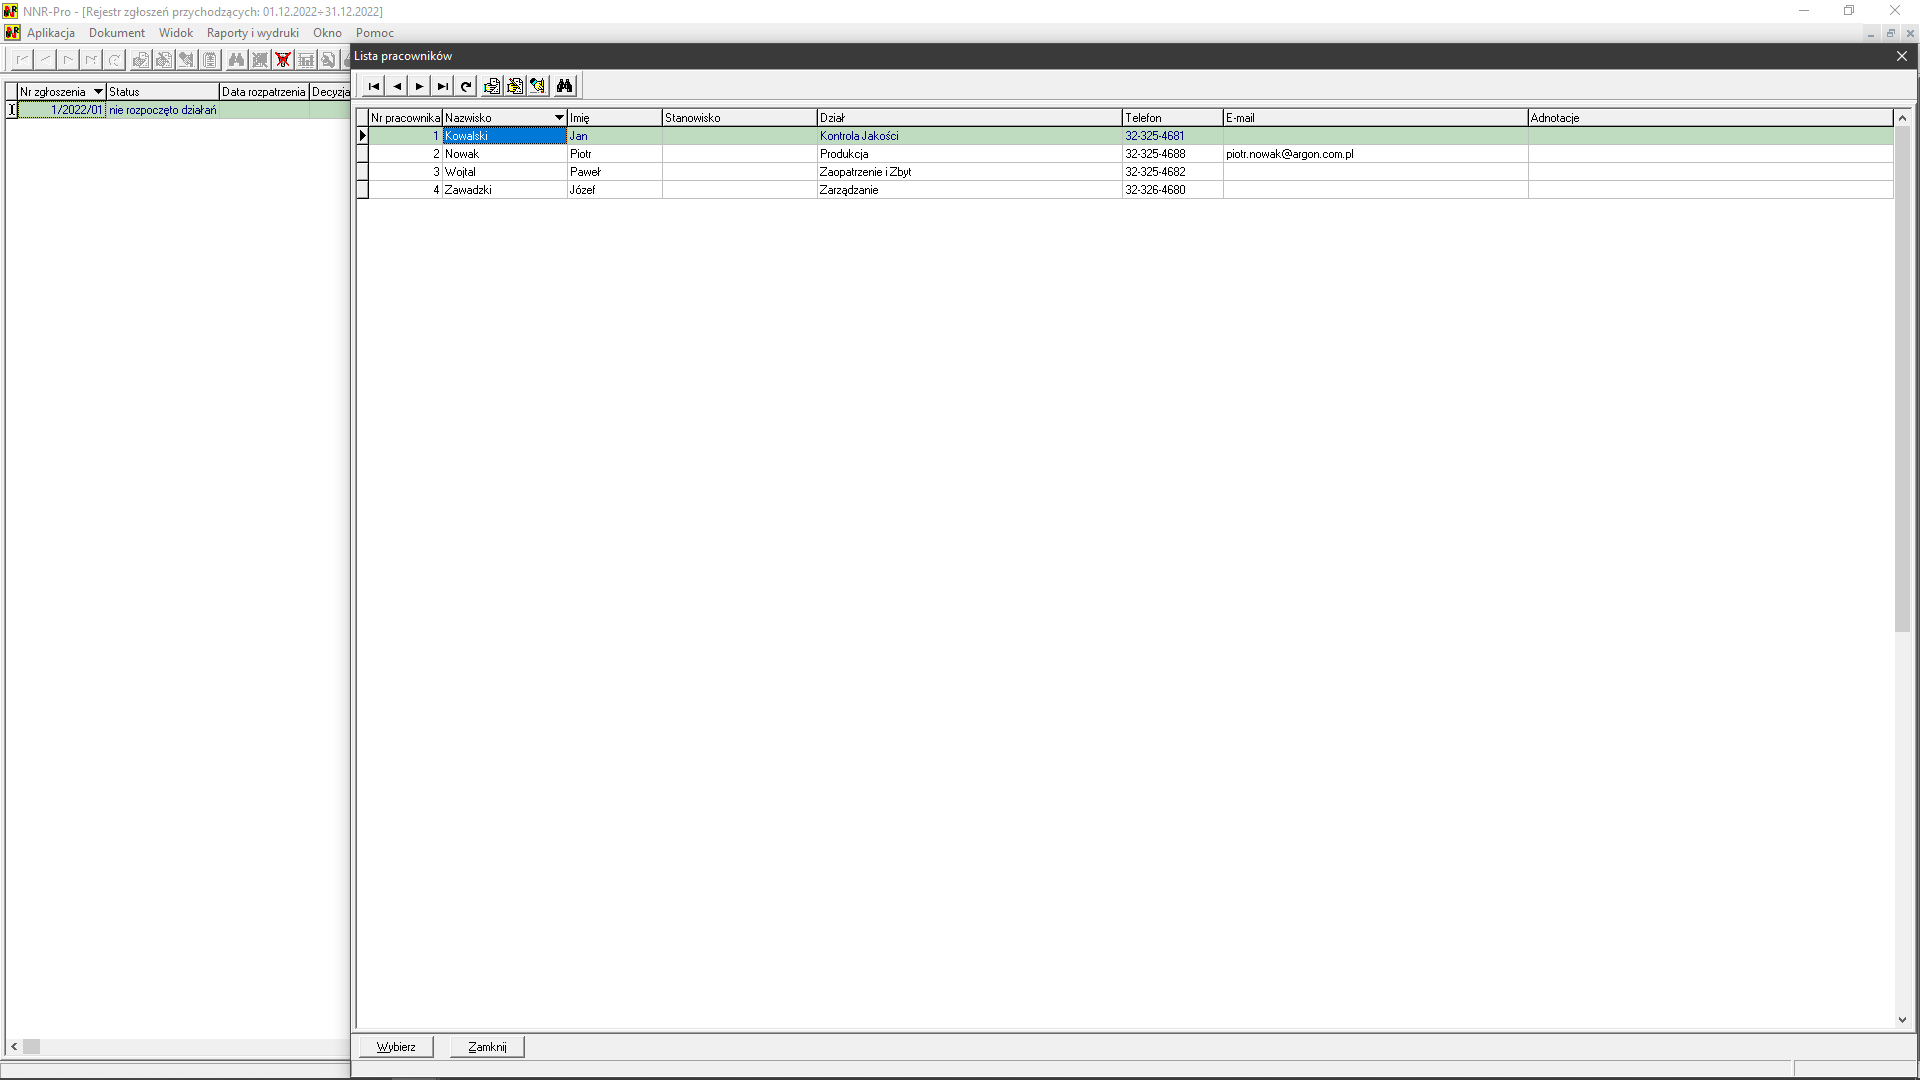Go to previous employee record
The image size is (1920, 1080).
click(x=397, y=86)
